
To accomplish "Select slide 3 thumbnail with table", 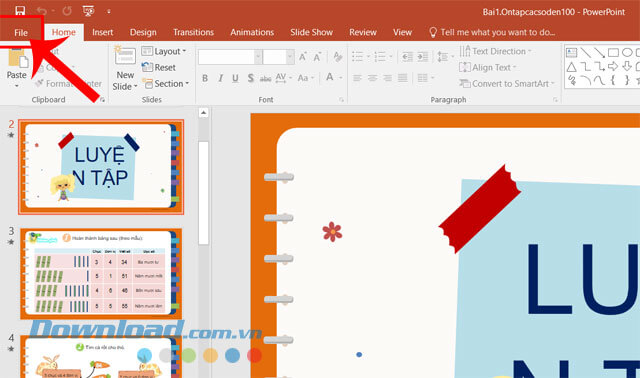I will (101, 273).
